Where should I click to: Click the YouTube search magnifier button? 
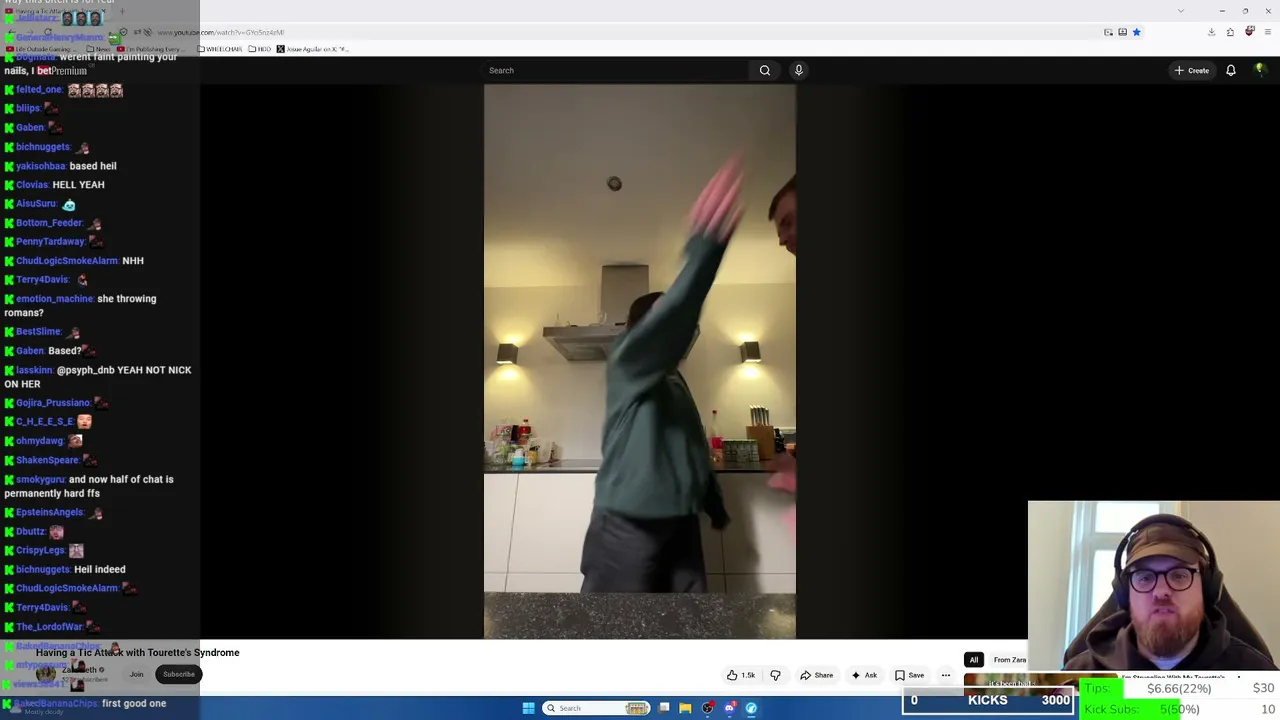[765, 70]
